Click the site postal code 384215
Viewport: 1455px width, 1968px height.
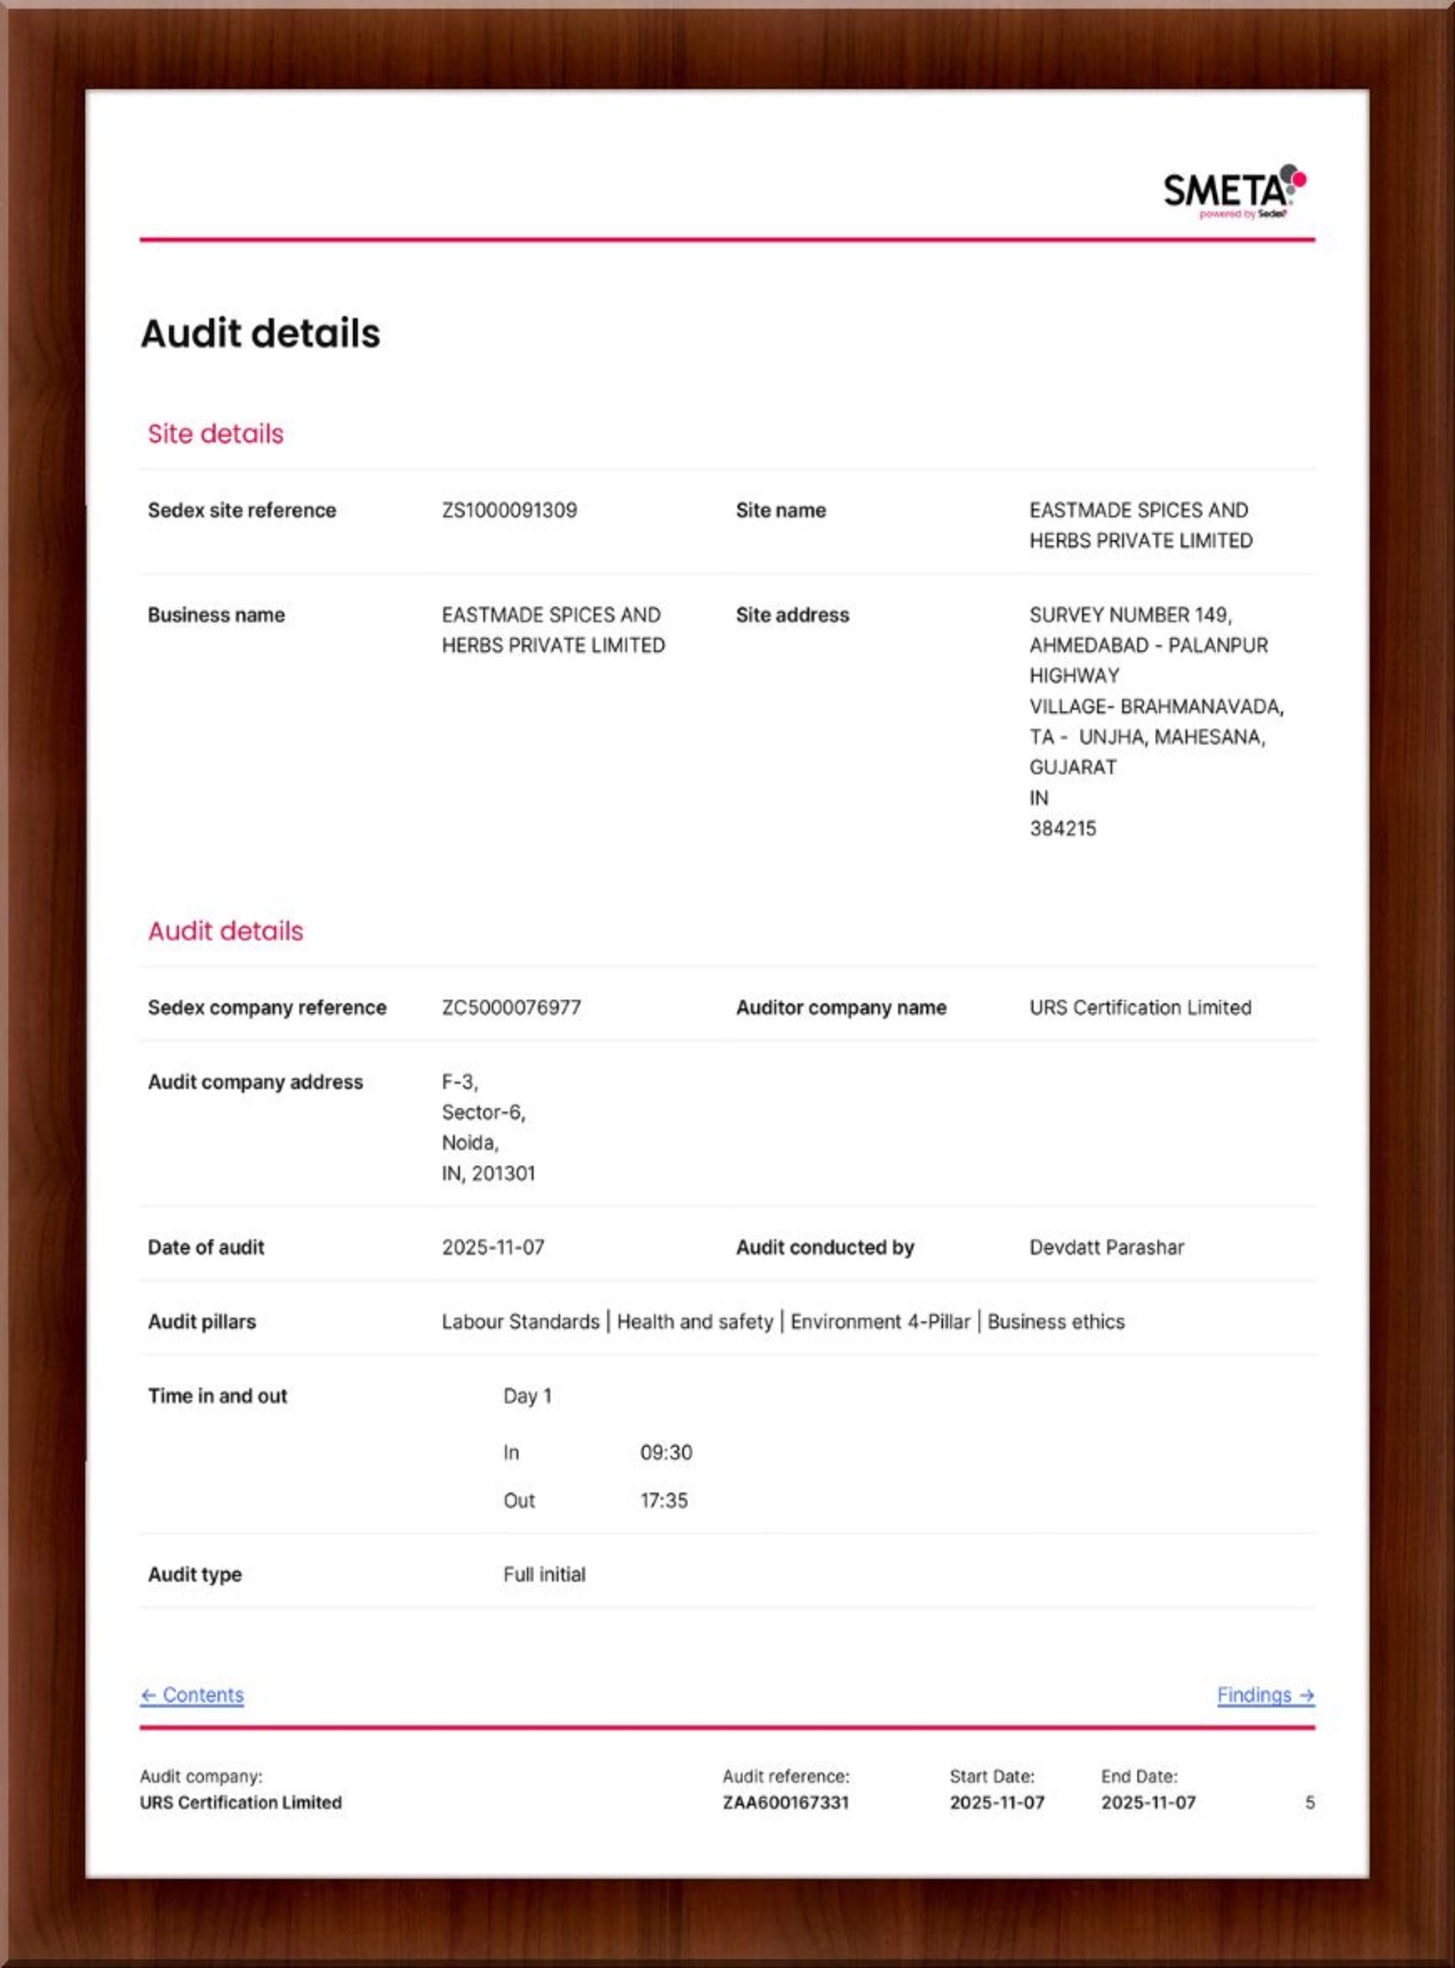(1062, 828)
